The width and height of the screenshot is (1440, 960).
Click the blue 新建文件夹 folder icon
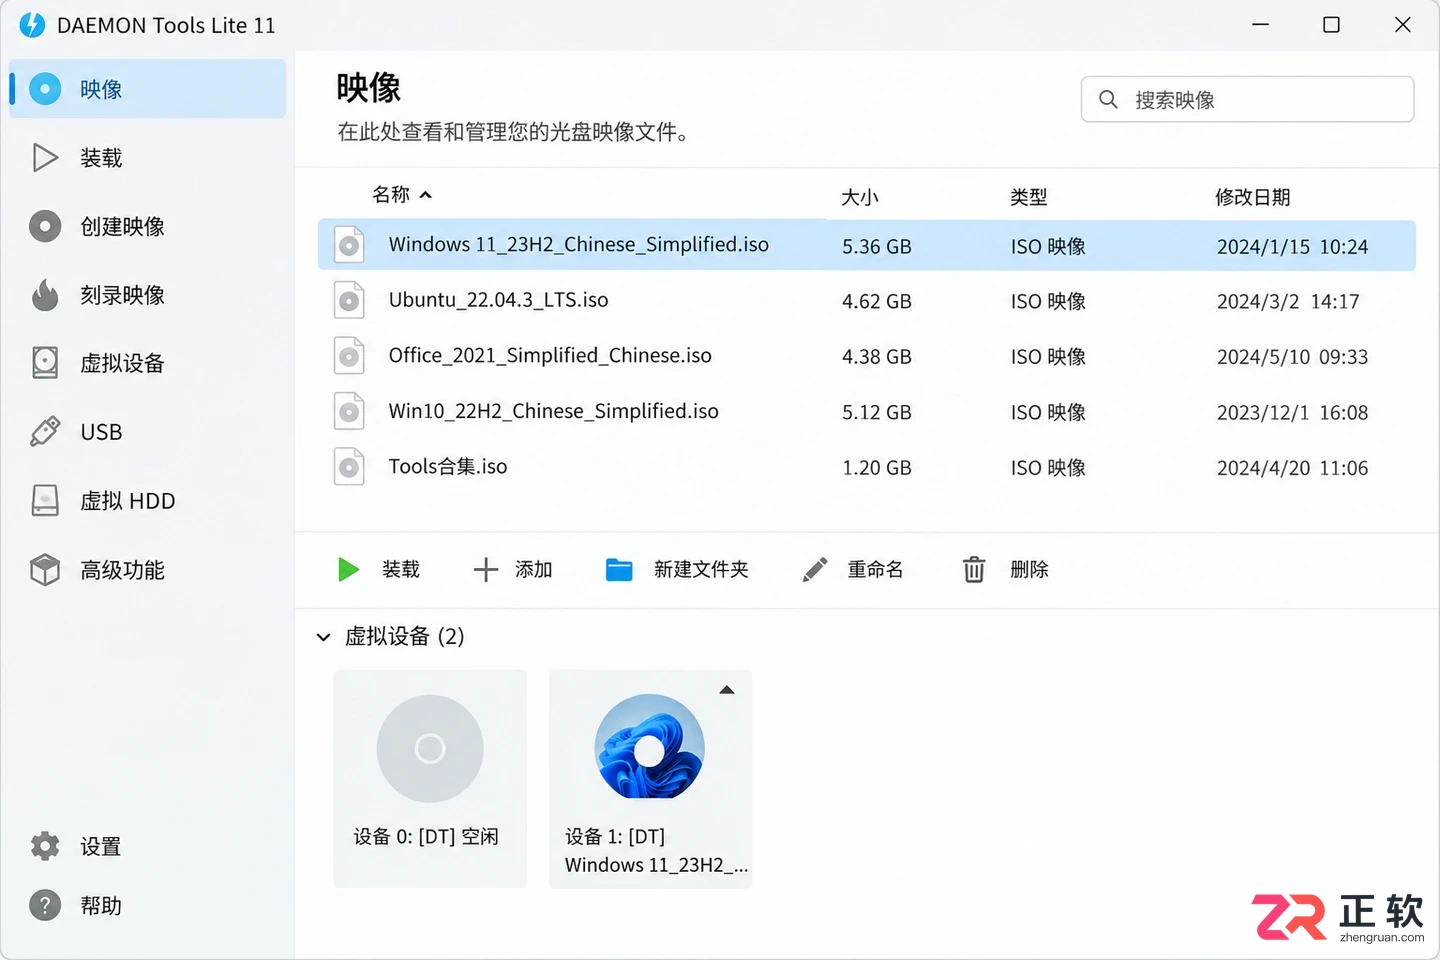pyautogui.click(x=619, y=570)
